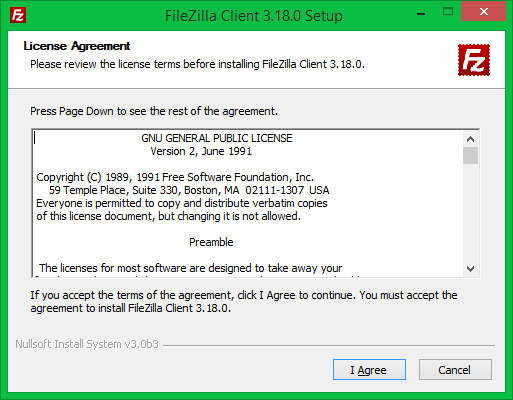Click the 59 Temple Place address line

pos(189,190)
